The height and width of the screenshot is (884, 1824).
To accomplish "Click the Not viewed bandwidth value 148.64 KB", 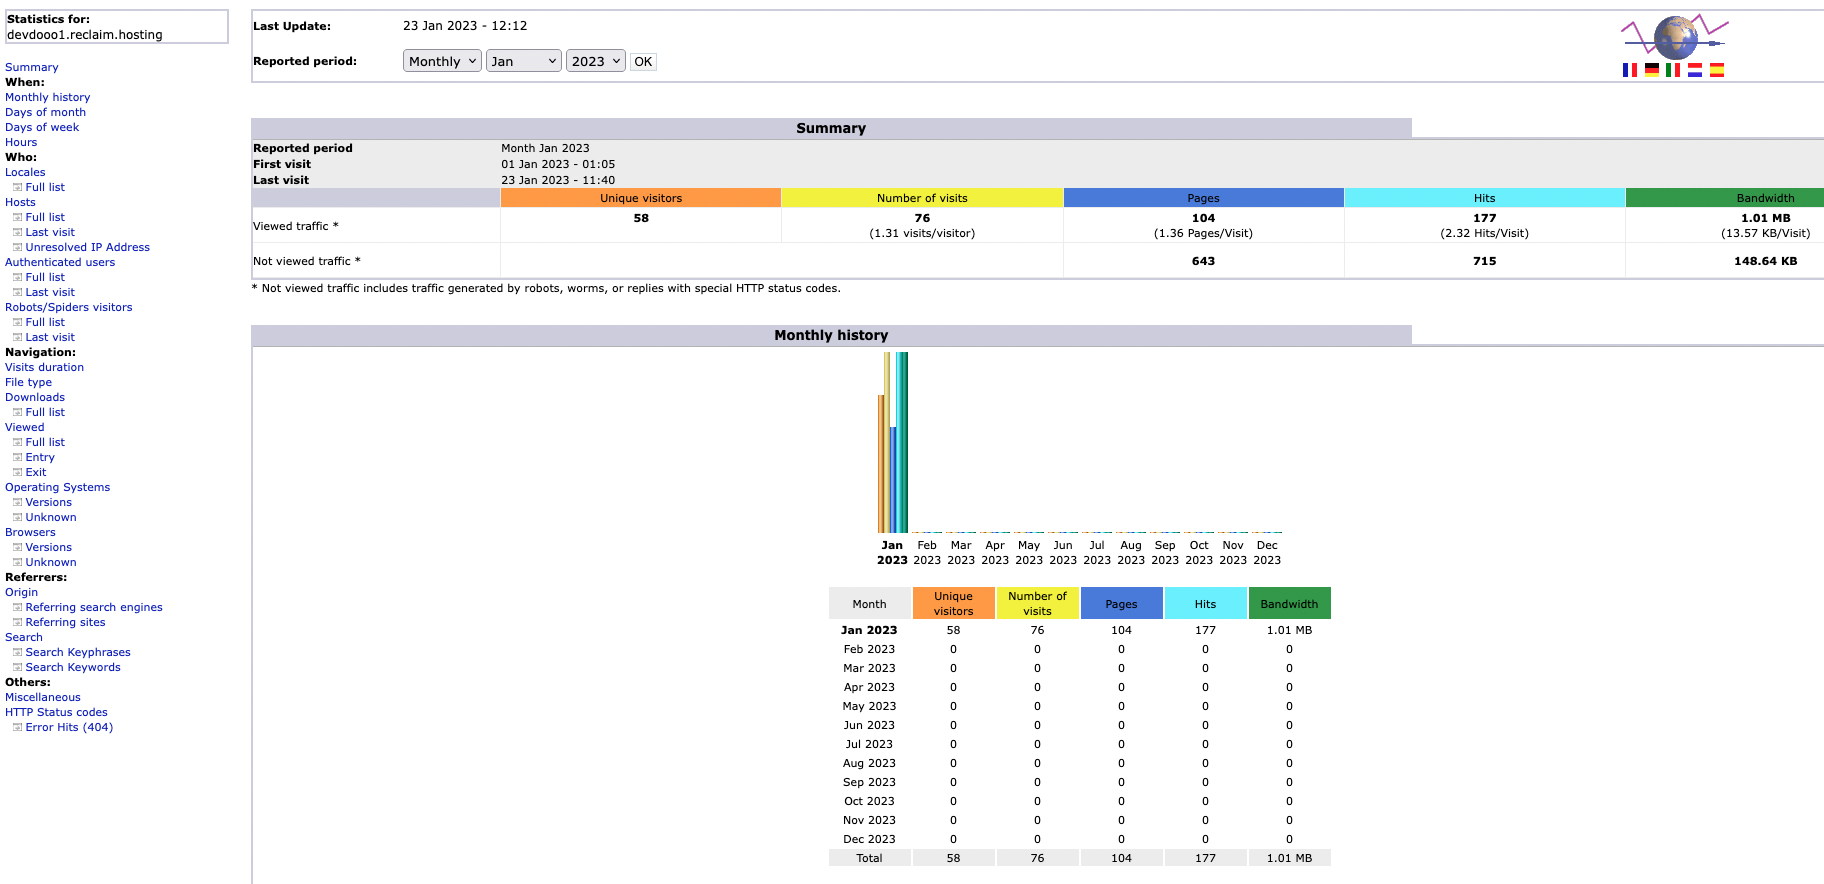I will click(1765, 261).
